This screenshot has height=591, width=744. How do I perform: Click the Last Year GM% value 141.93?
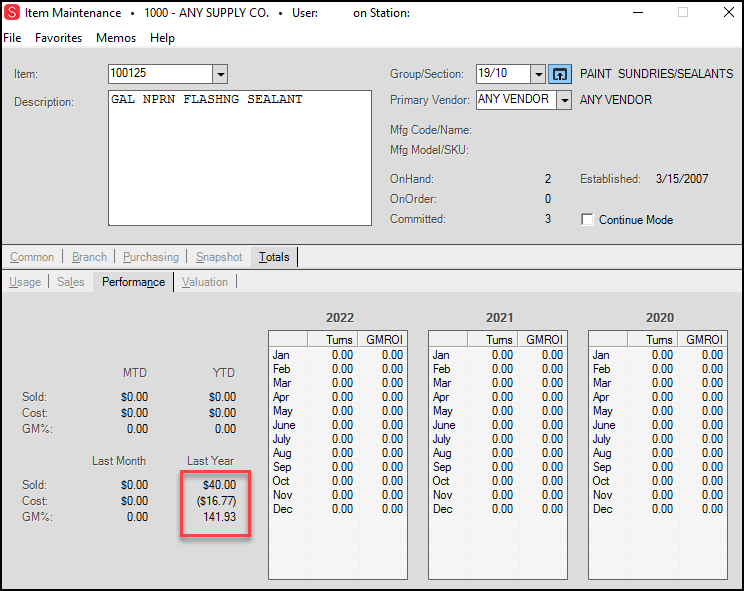click(219, 517)
